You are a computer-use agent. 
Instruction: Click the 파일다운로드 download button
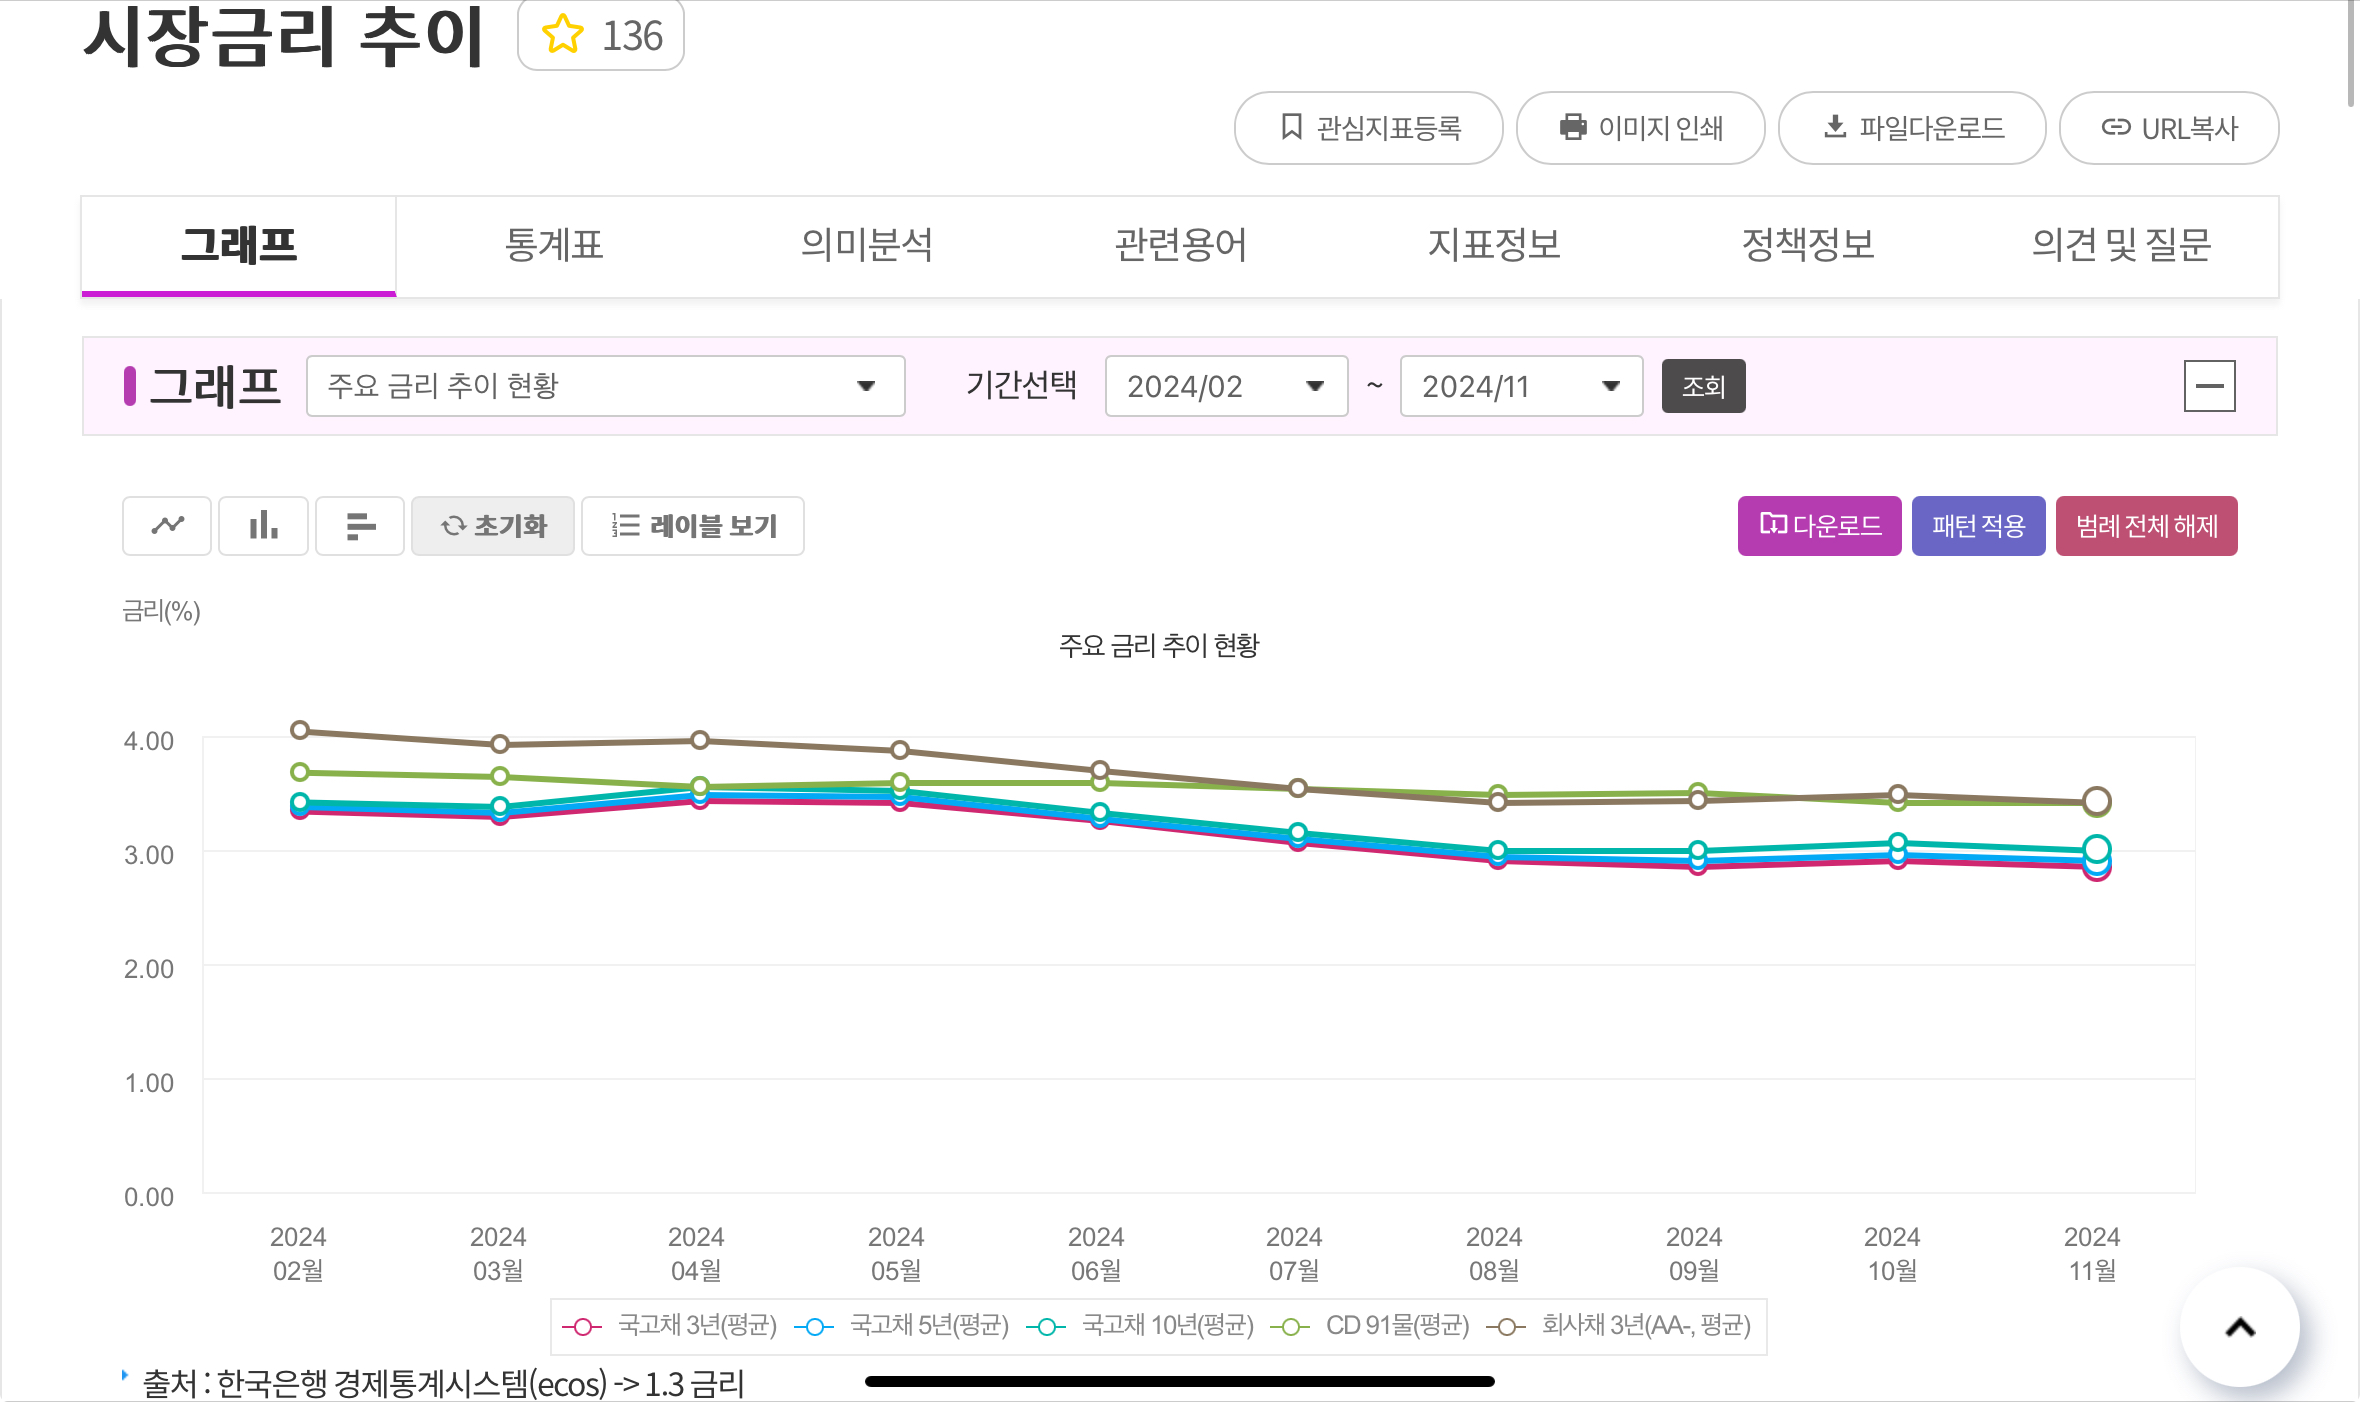[x=1912, y=128]
